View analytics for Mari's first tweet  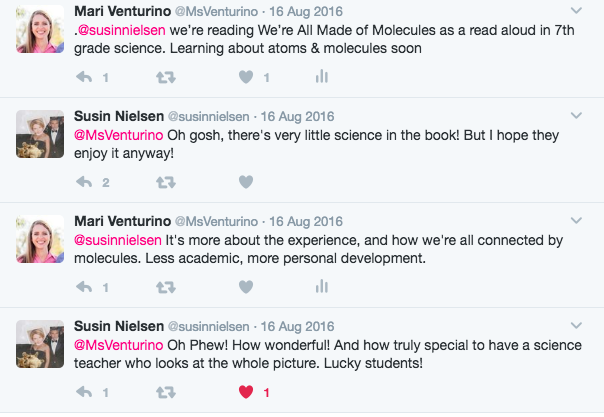point(322,77)
